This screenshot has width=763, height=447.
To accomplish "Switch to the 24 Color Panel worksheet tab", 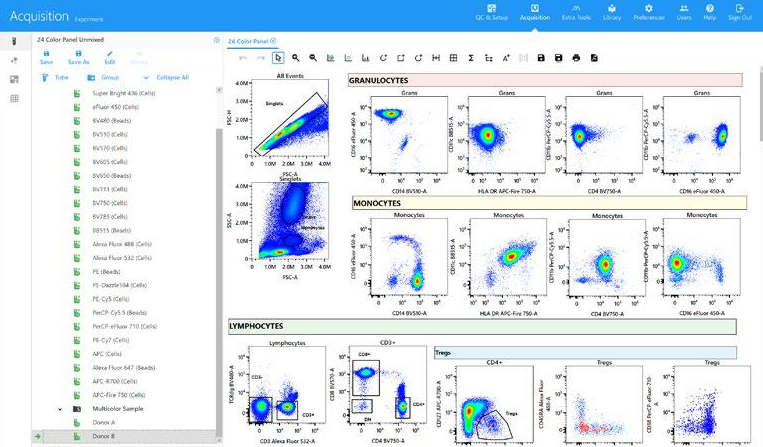I will (x=247, y=41).
